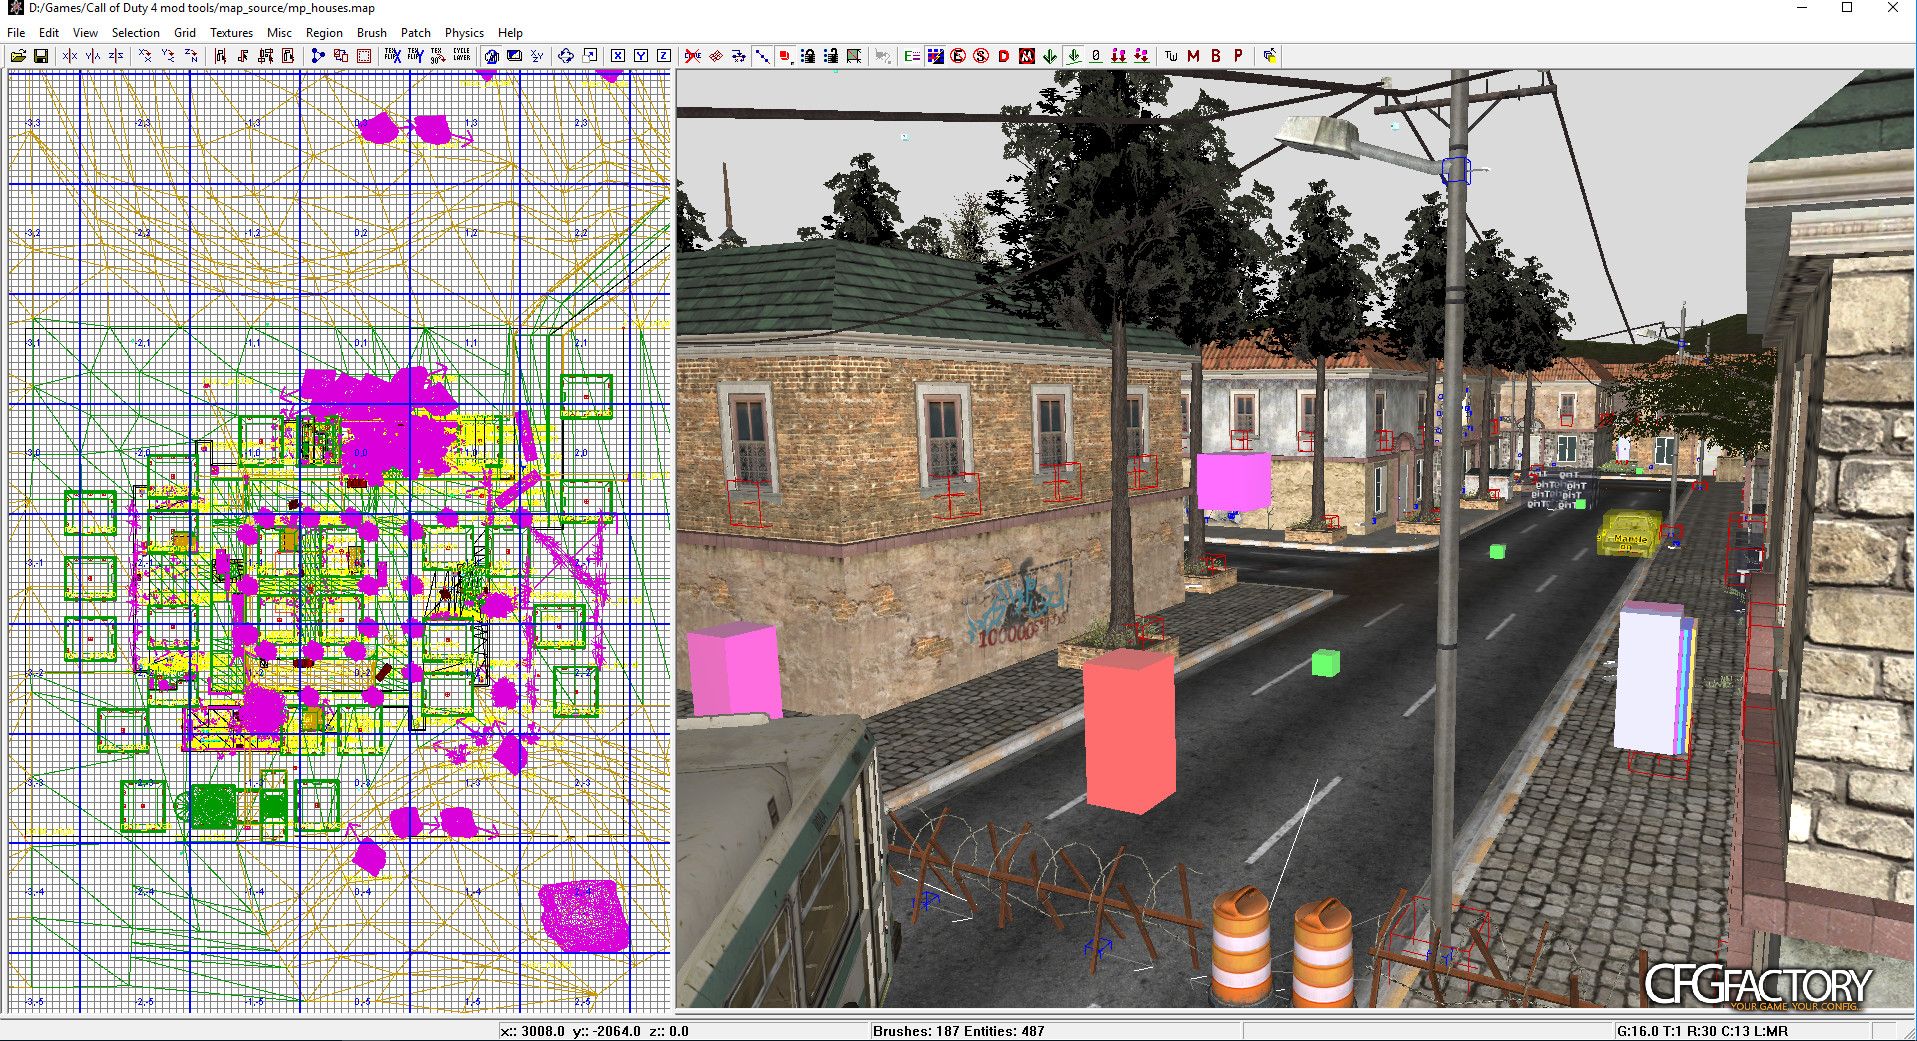The image size is (1917, 1041).
Task: Click the underlined 0 toolbar icon
Action: (x=1096, y=56)
